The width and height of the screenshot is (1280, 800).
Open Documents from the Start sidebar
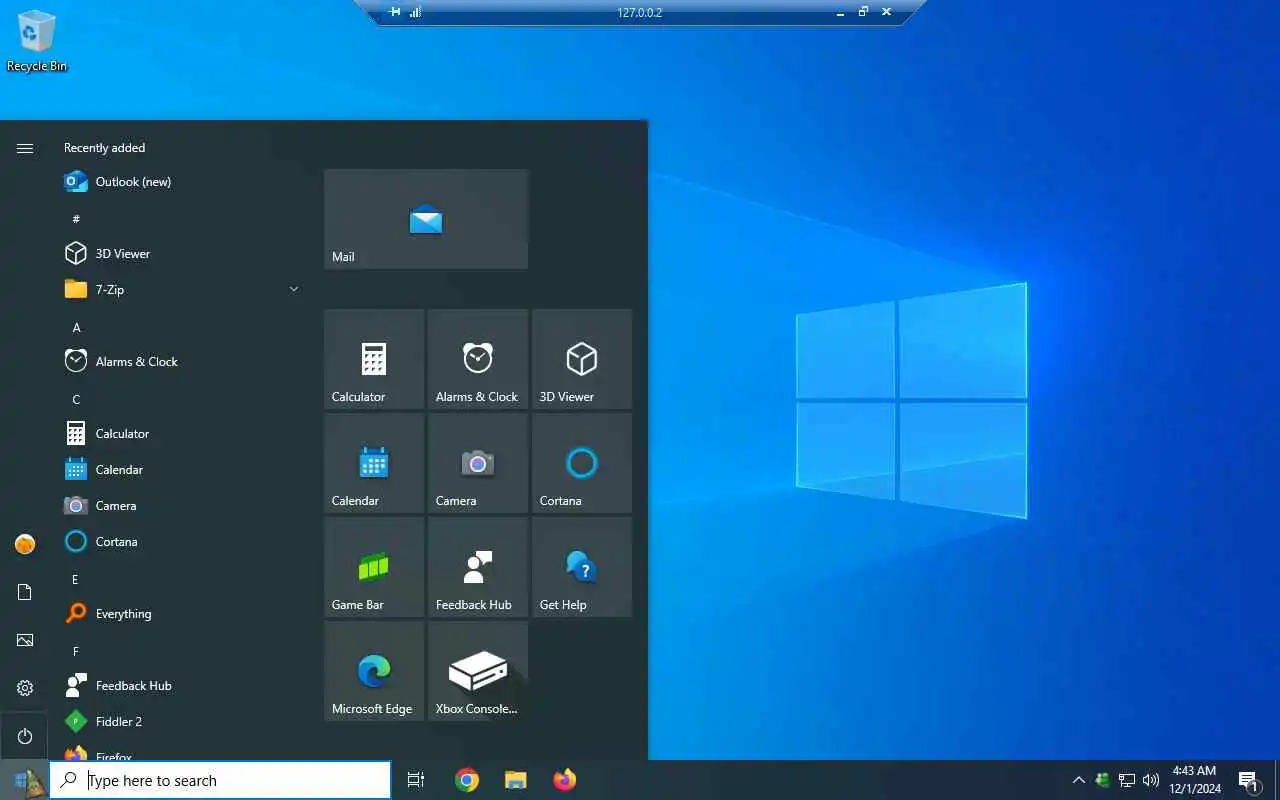tap(25, 592)
